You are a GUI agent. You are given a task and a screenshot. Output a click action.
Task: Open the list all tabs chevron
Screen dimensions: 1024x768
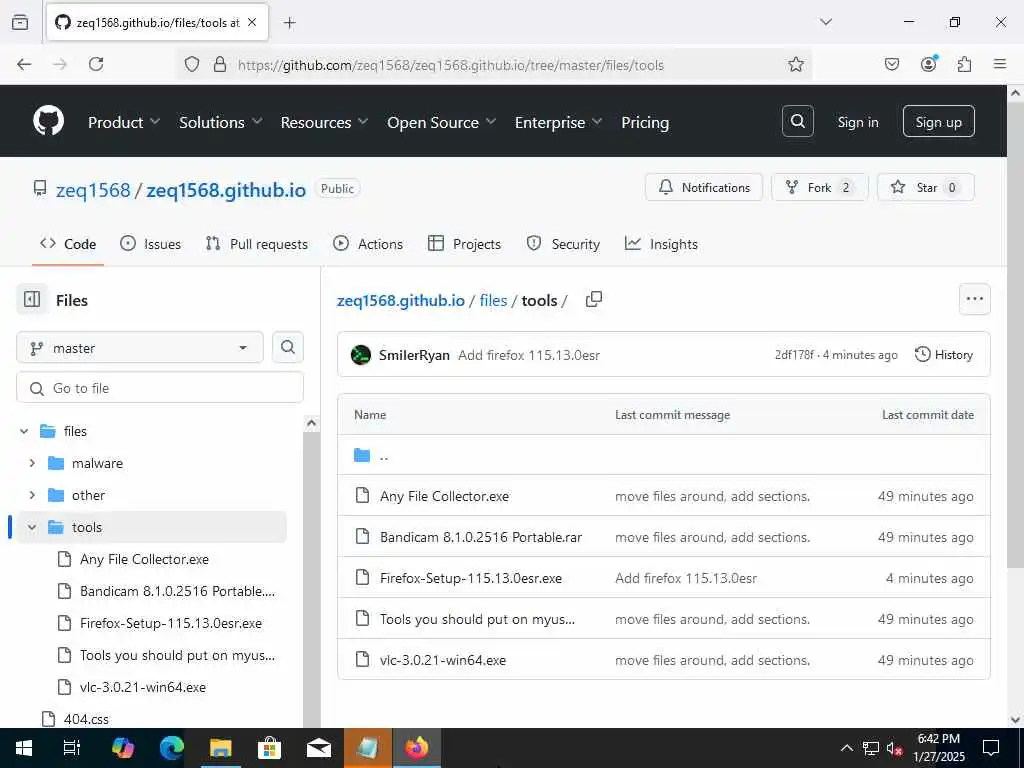tap(826, 22)
